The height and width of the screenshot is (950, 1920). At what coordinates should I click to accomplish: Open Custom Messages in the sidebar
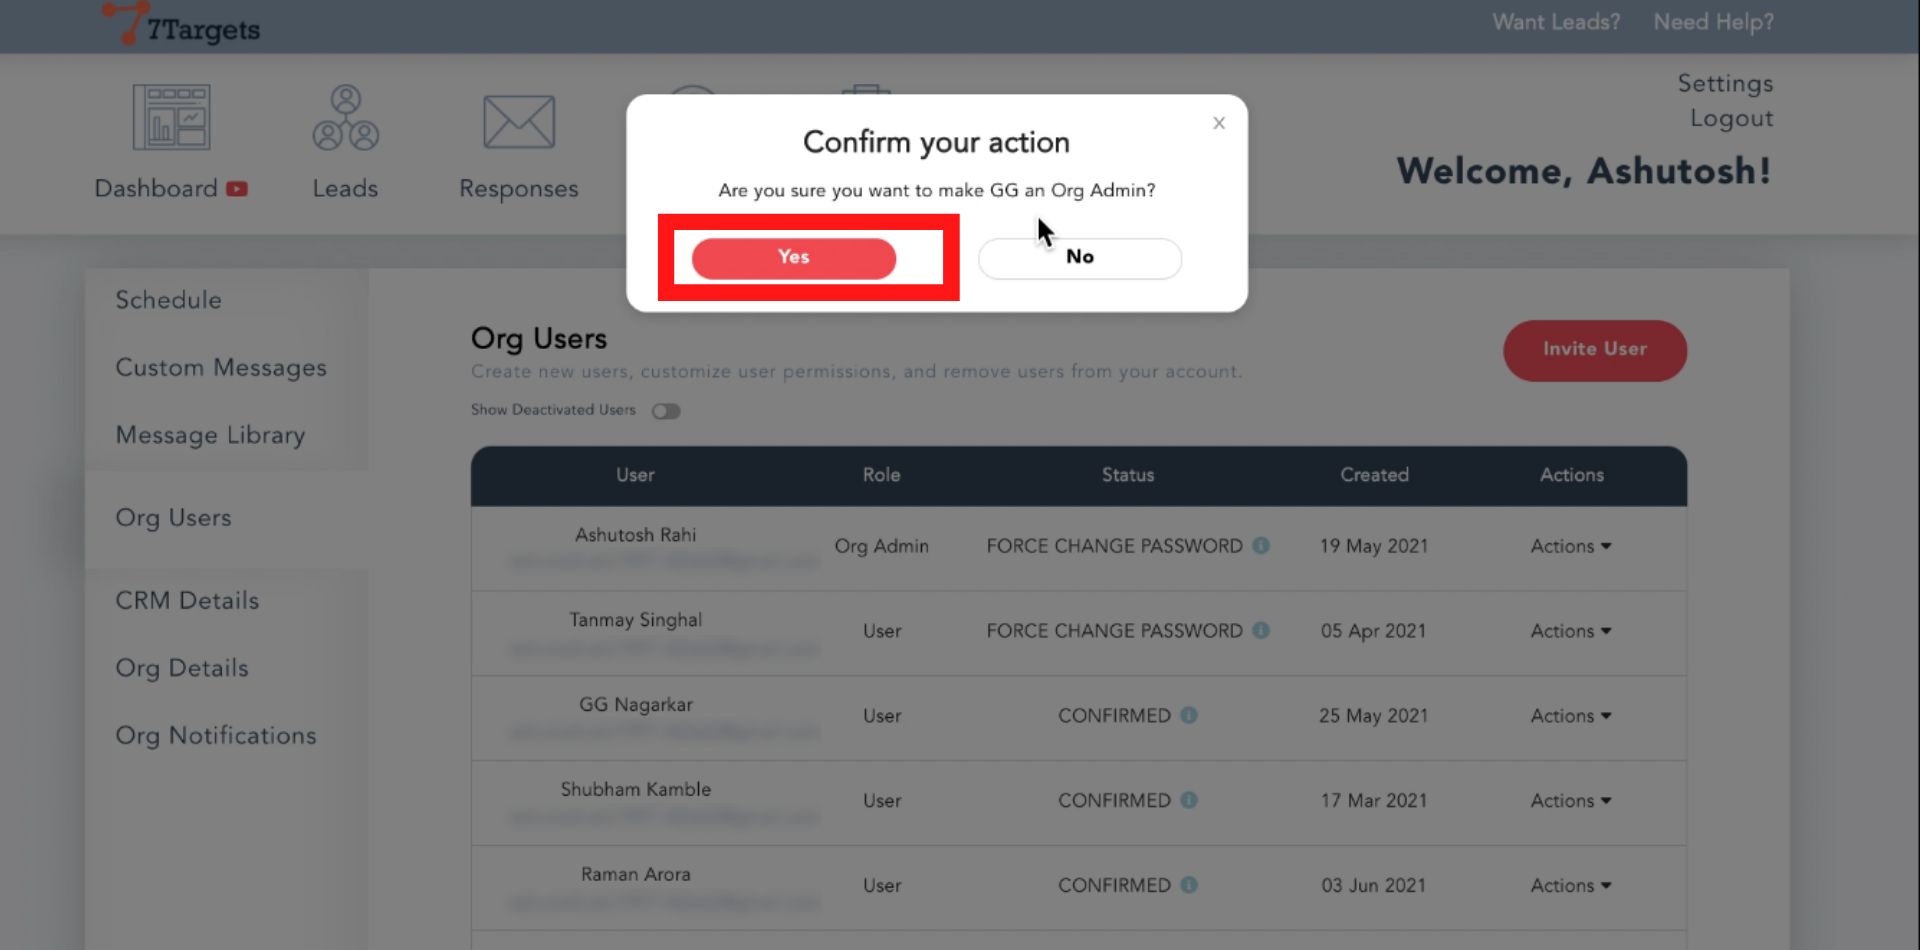pyautogui.click(x=221, y=368)
